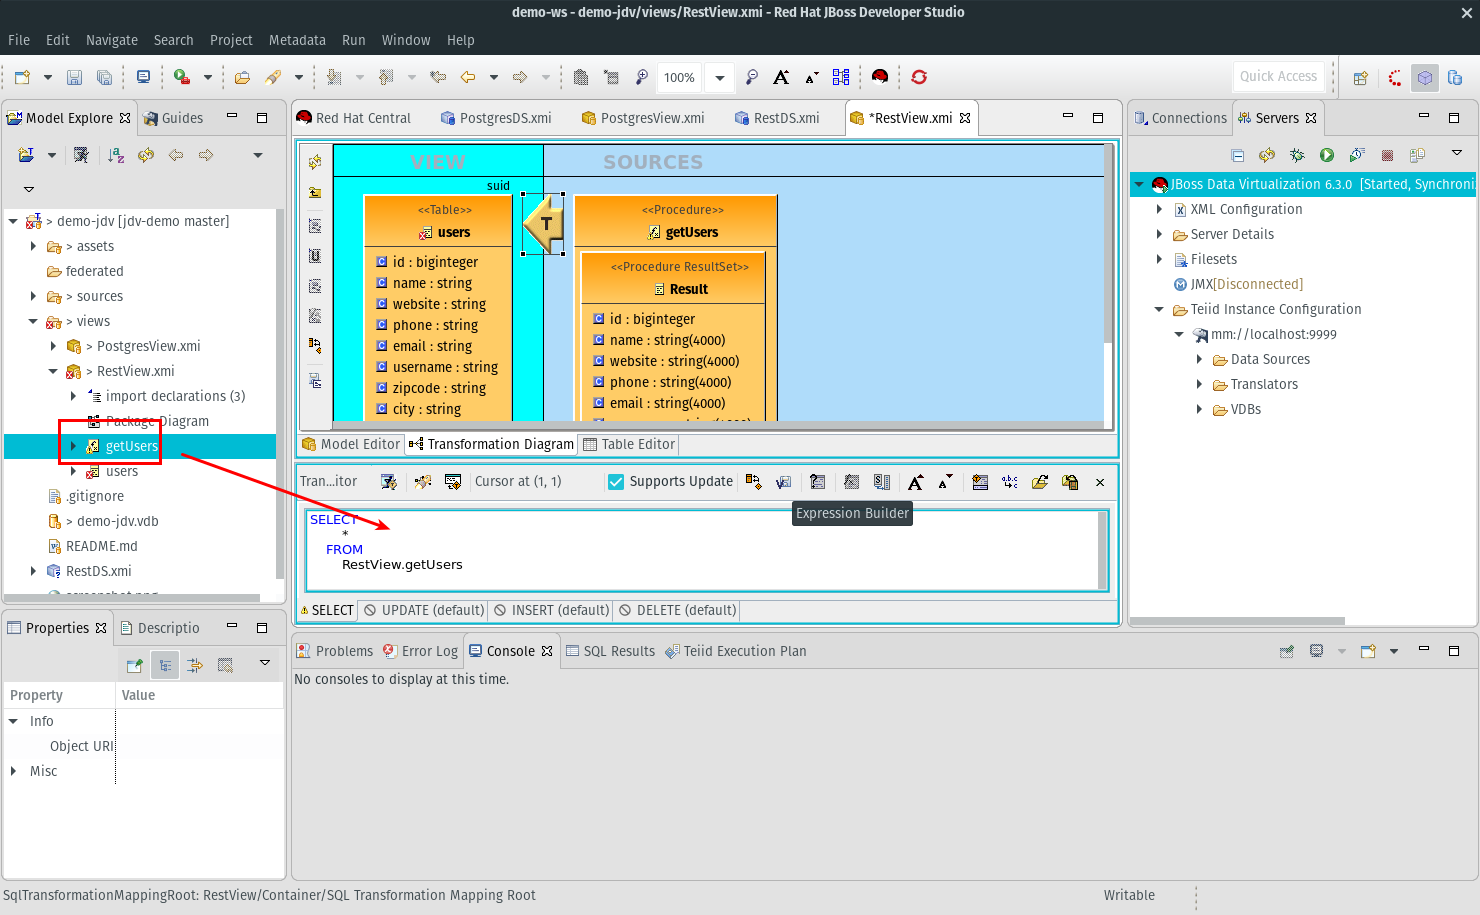Screen dimensions: 1480x915
Task: Close the transformation editor with X icon
Action: (x=1100, y=482)
